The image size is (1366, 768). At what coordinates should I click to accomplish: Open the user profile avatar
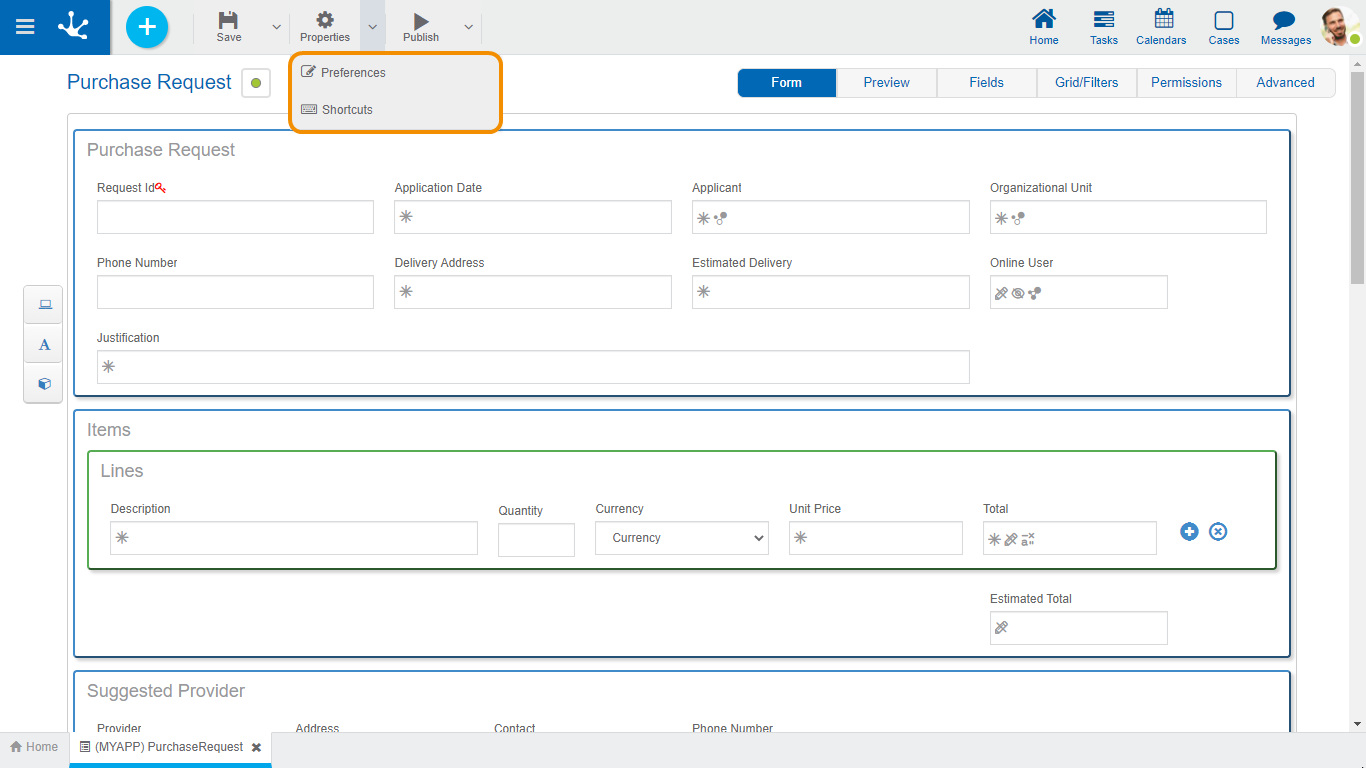click(1339, 27)
